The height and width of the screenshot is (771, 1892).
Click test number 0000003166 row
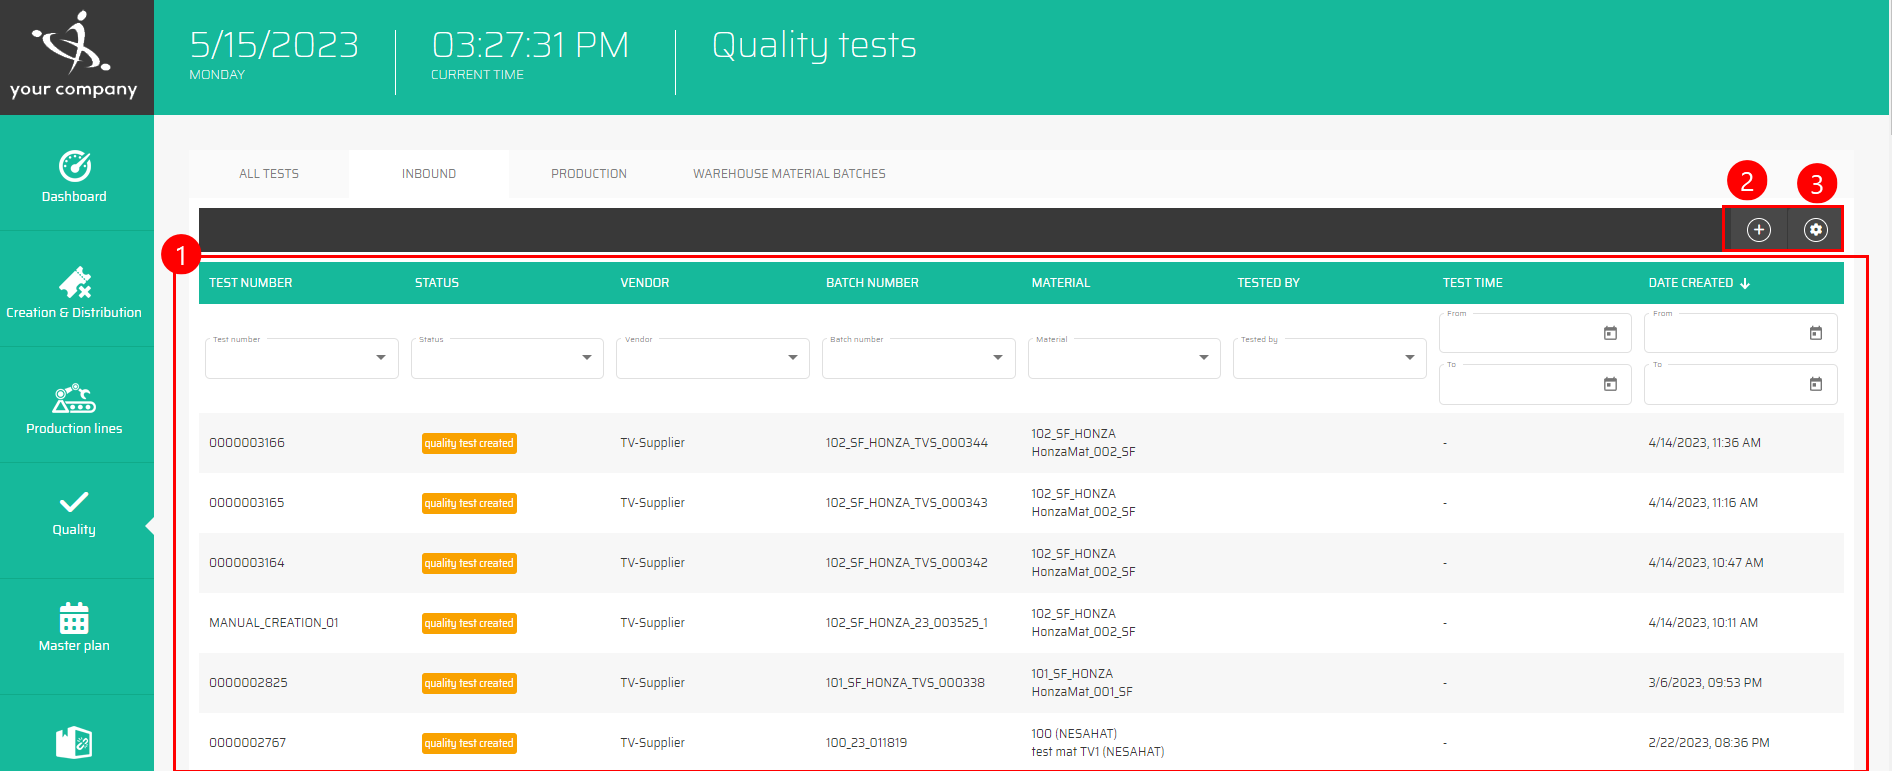point(247,443)
